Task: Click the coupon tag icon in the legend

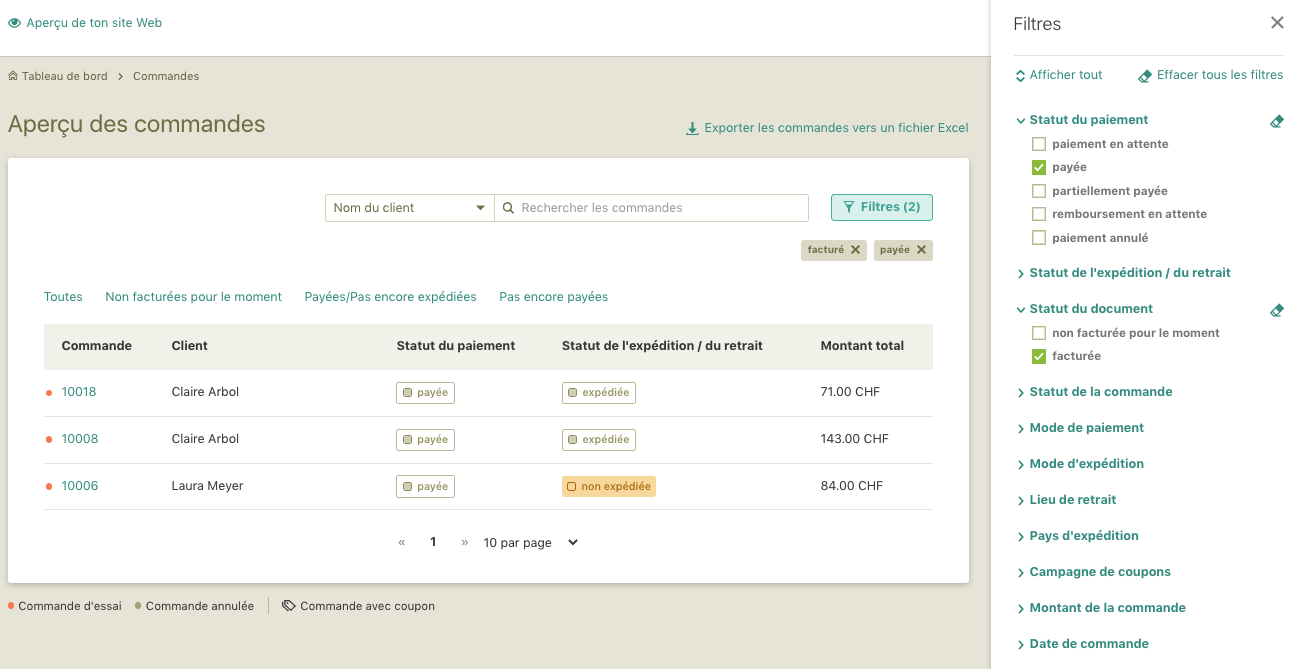Action: [x=288, y=606]
